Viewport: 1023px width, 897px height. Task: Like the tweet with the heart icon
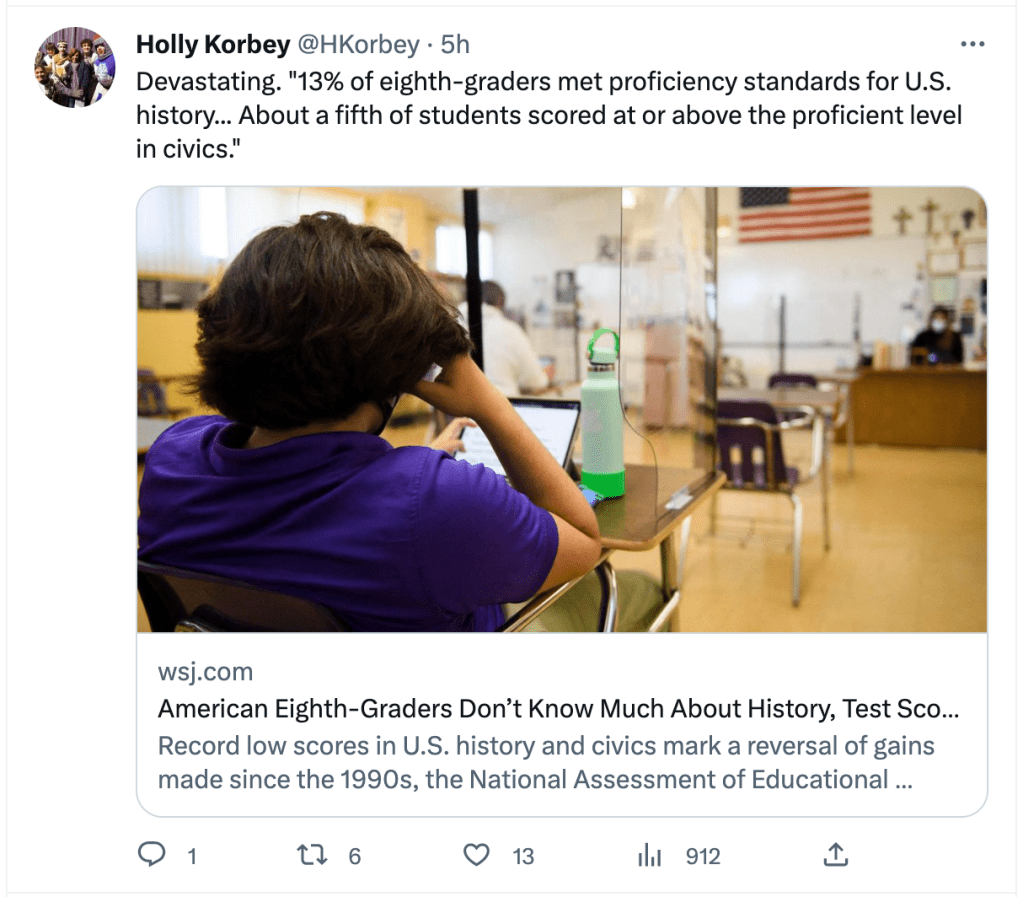pyautogui.click(x=478, y=855)
